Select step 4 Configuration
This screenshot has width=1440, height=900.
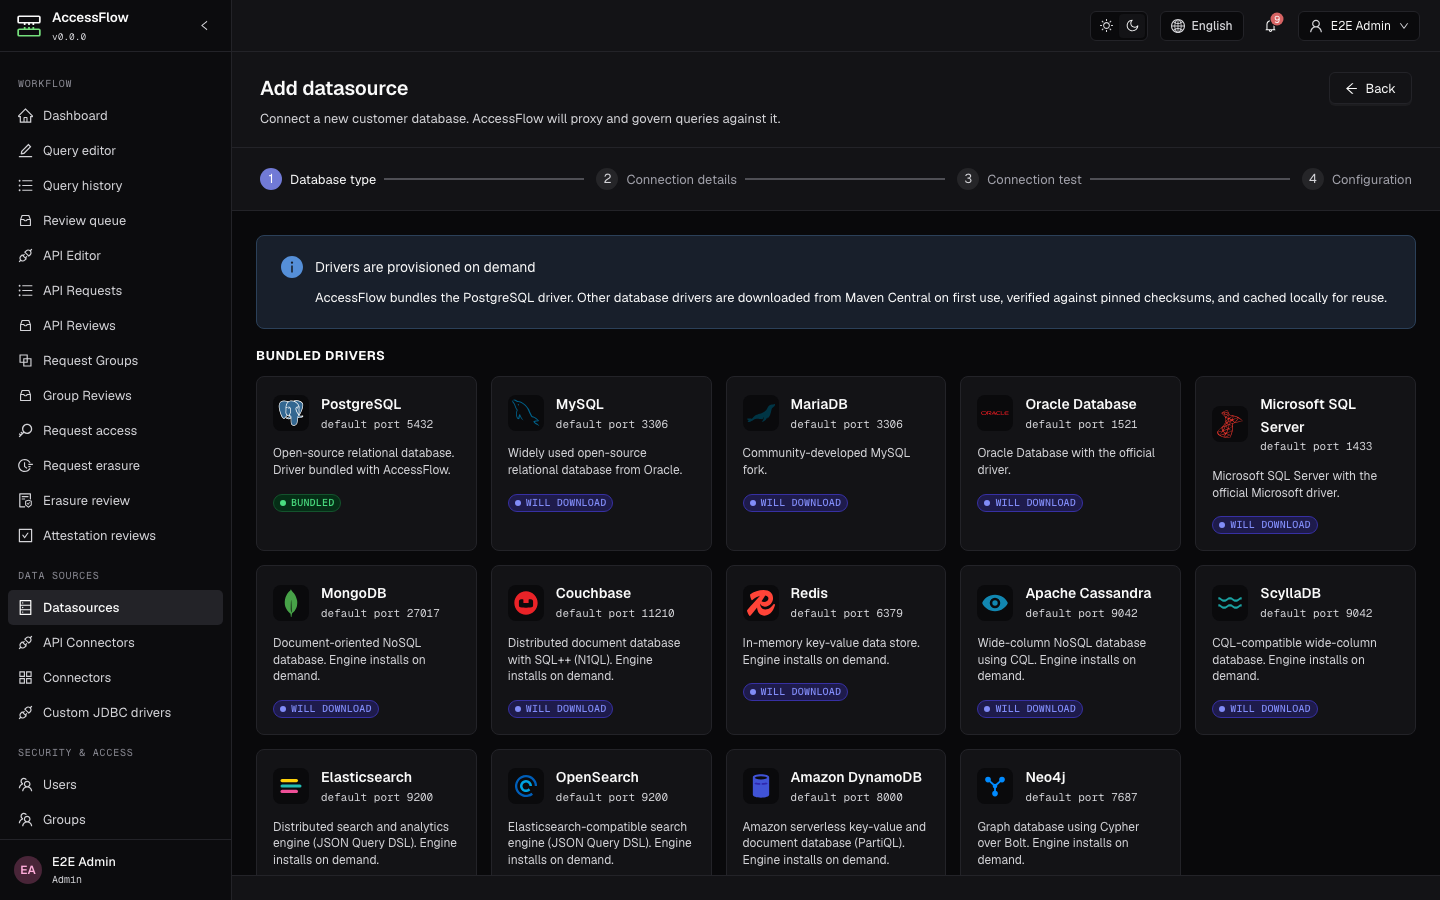coord(1357,179)
